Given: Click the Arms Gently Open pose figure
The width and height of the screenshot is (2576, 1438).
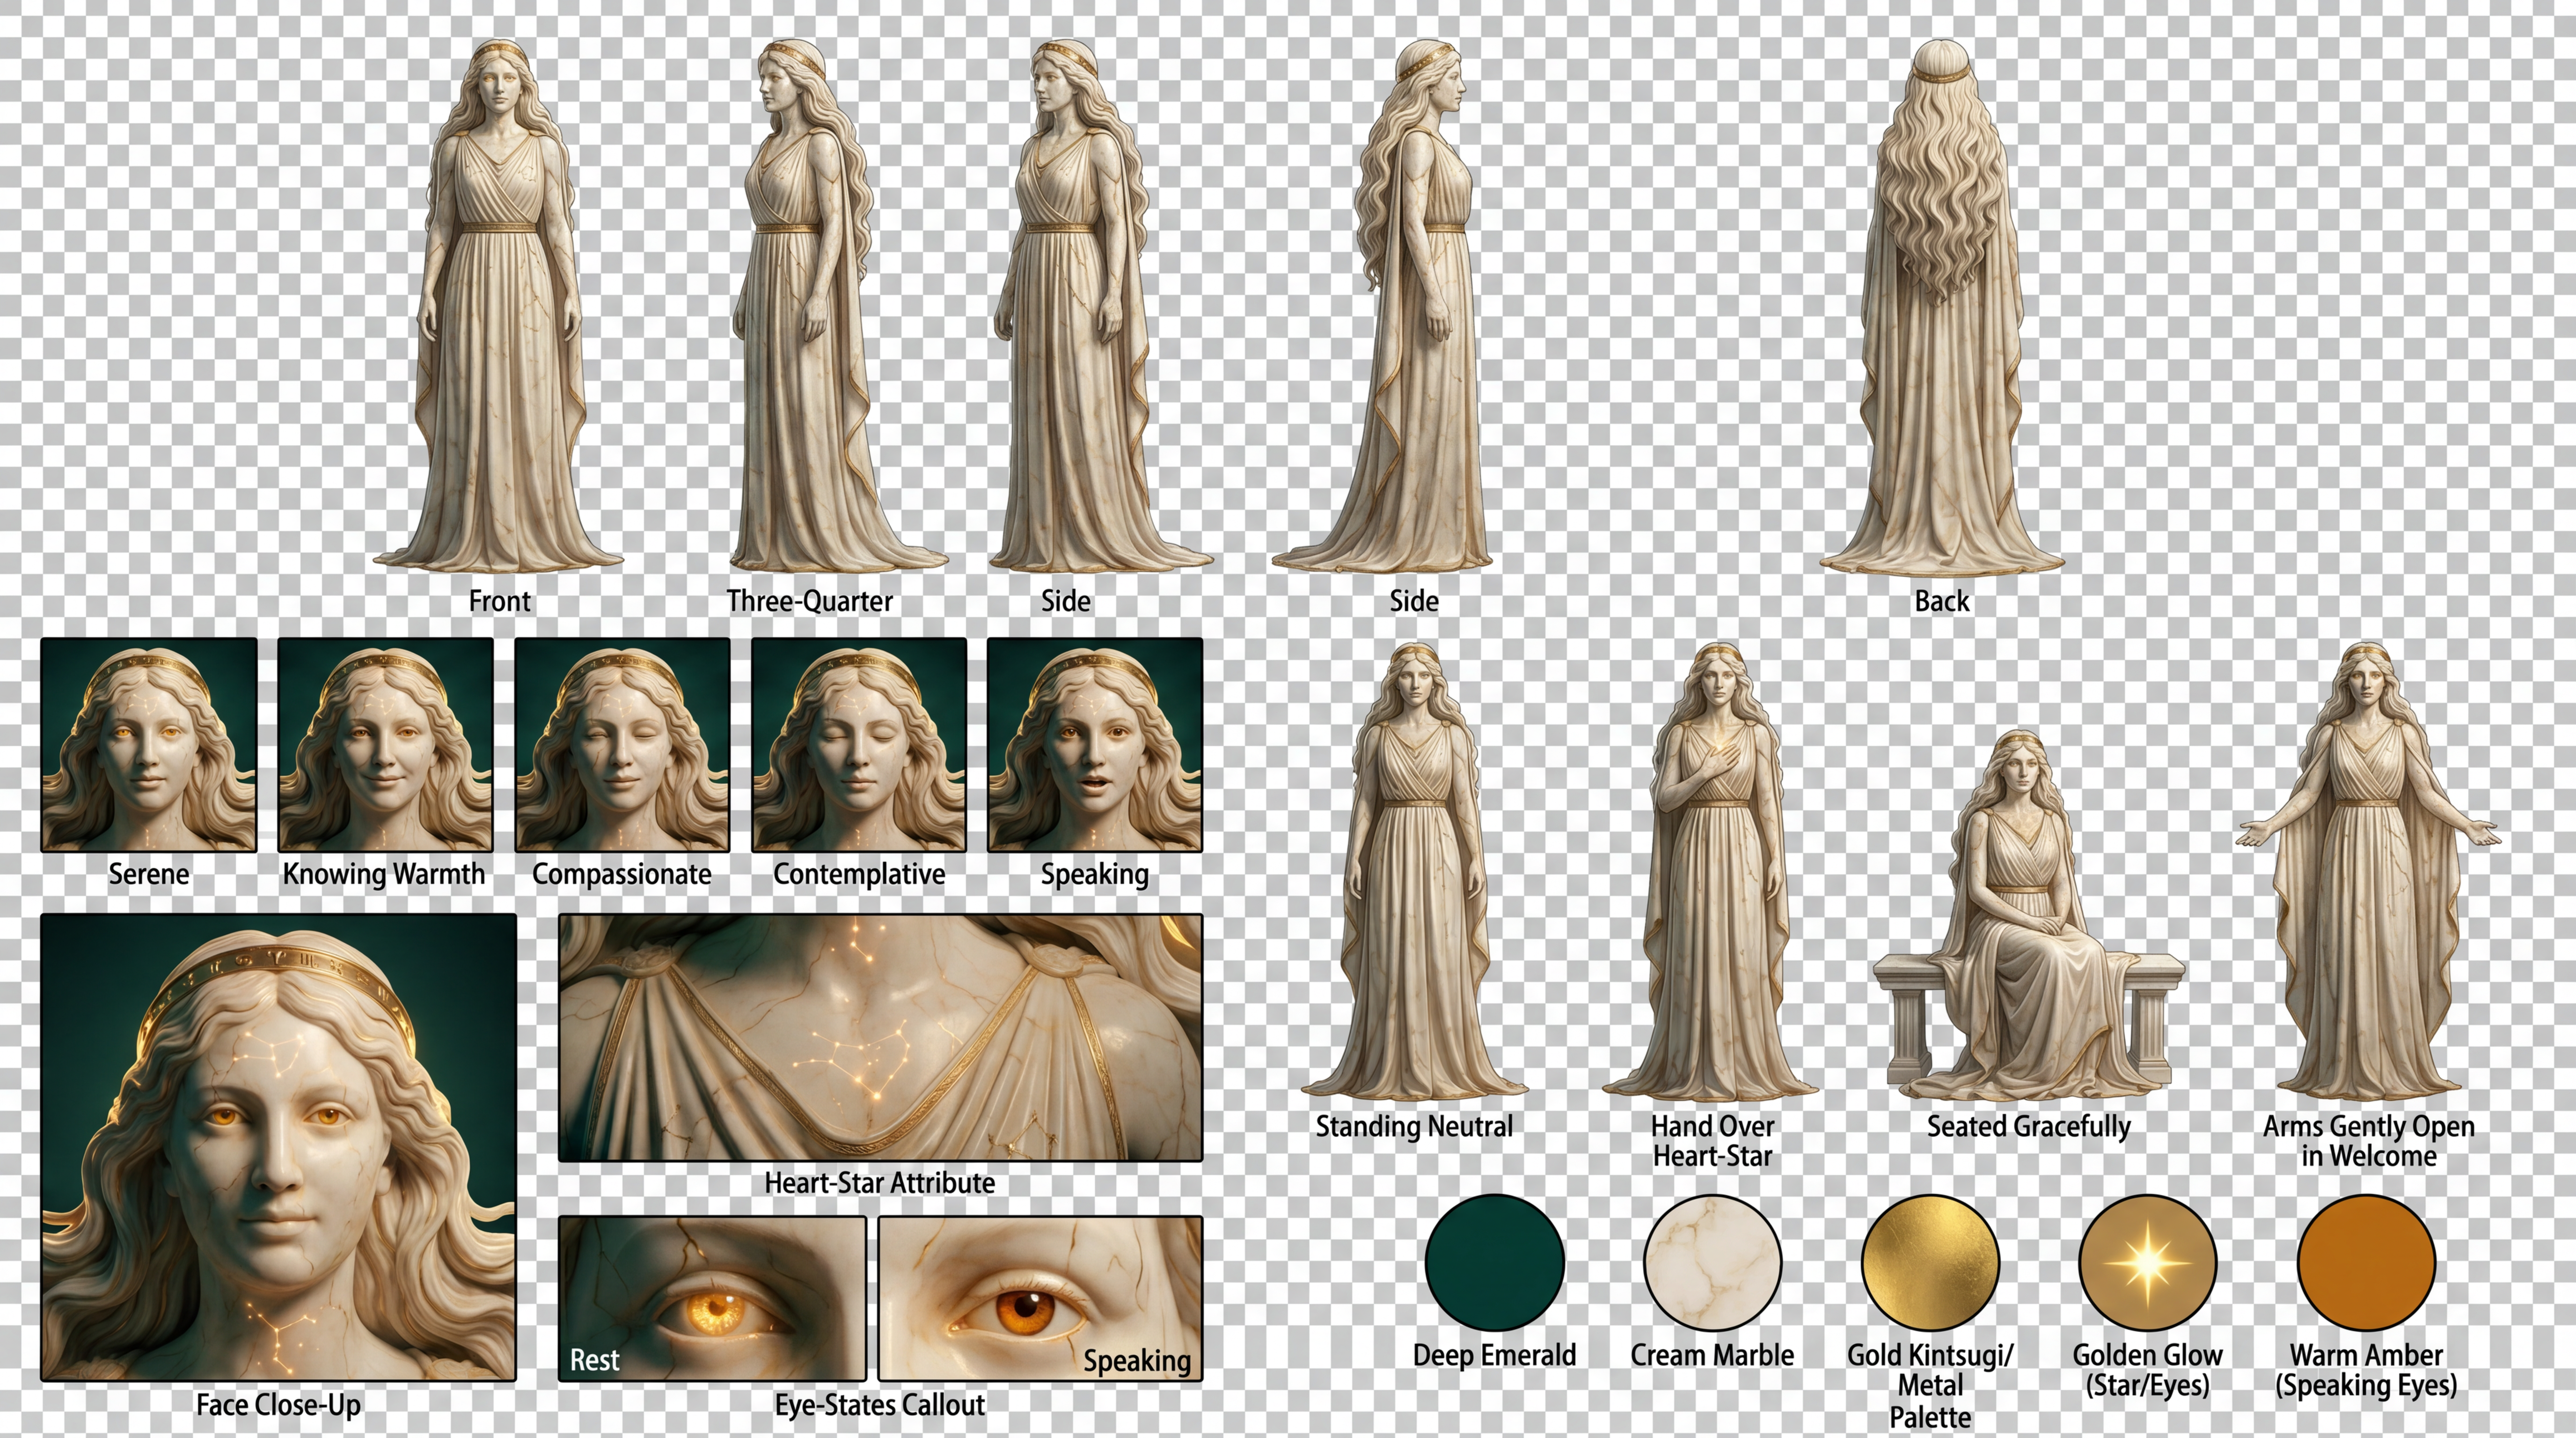Looking at the screenshot, I should [x=2368, y=870].
